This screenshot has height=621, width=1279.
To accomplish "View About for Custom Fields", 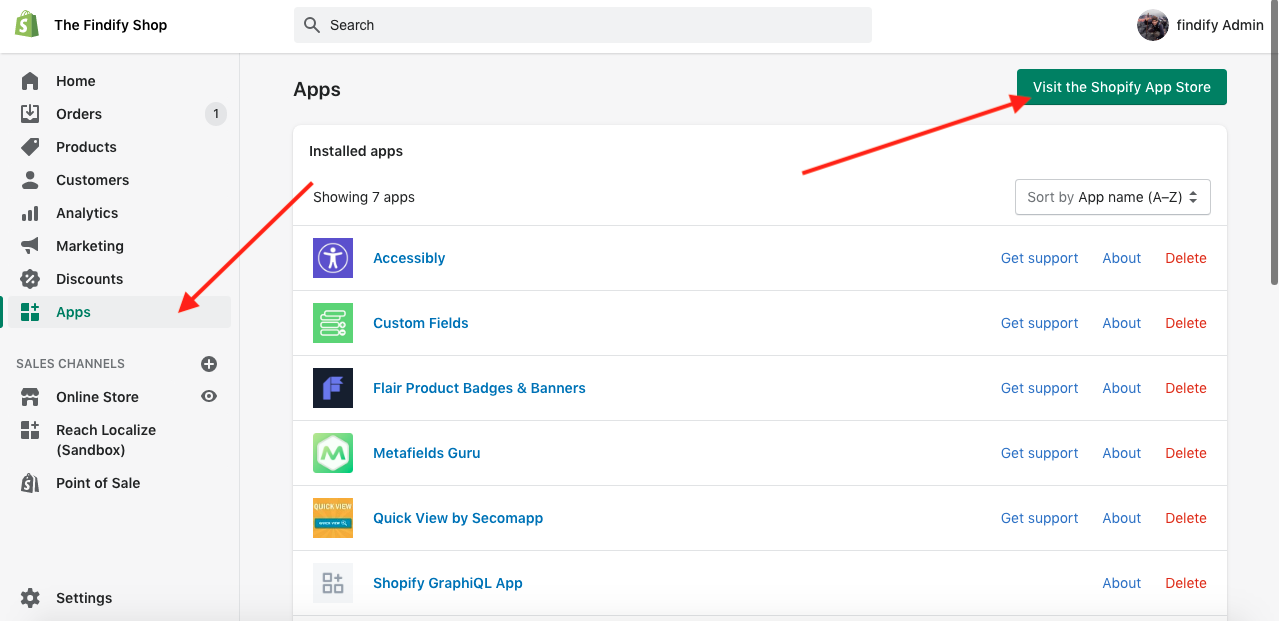I will point(1122,323).
